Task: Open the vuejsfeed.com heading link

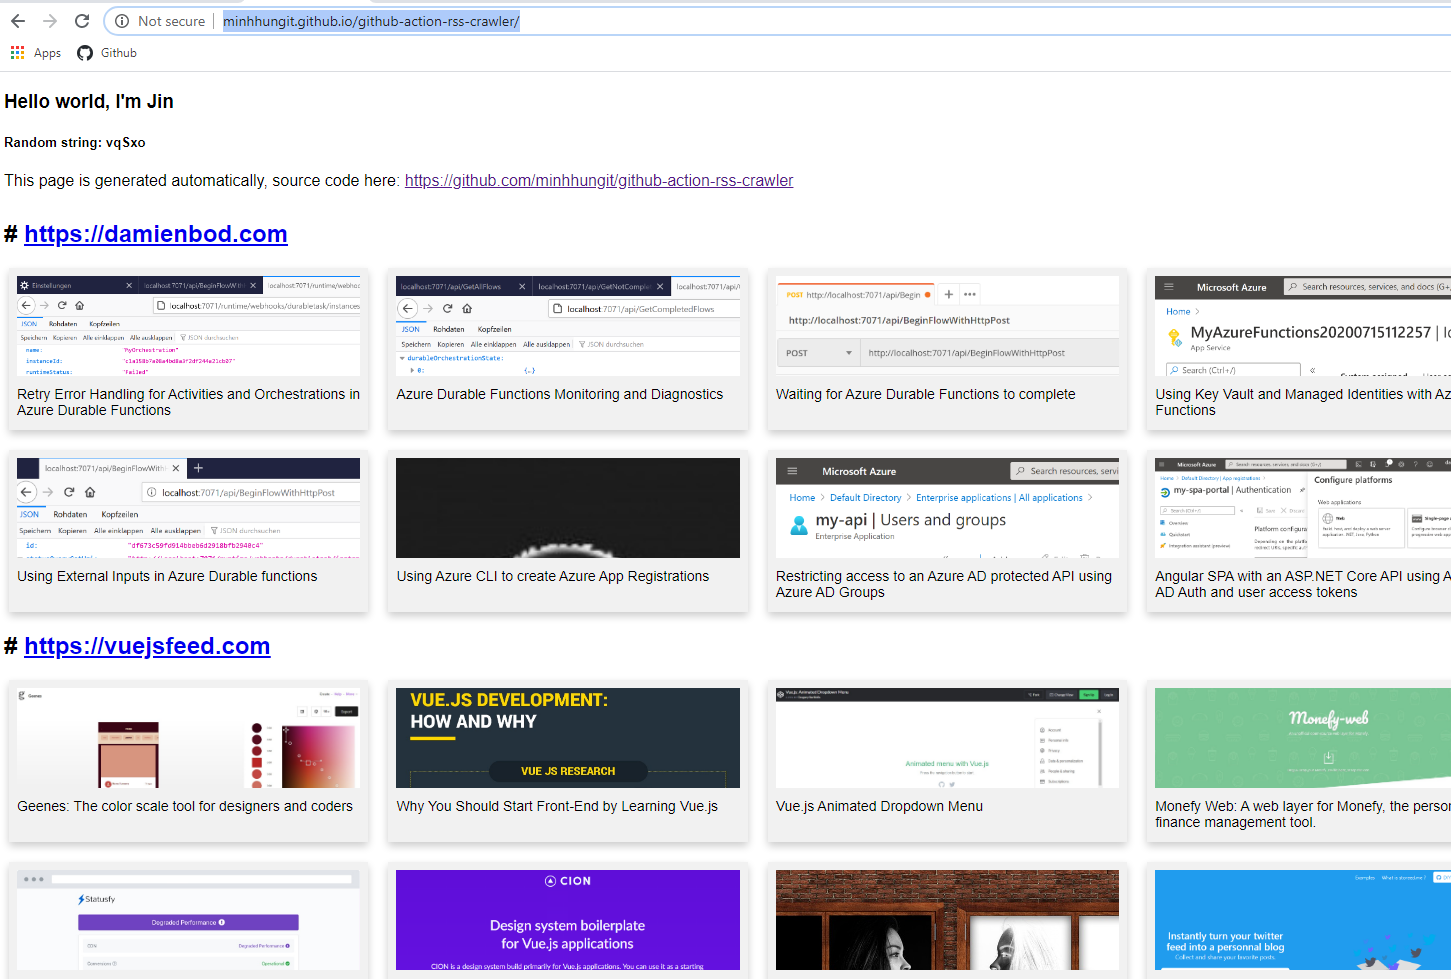Action: [147, 646]
